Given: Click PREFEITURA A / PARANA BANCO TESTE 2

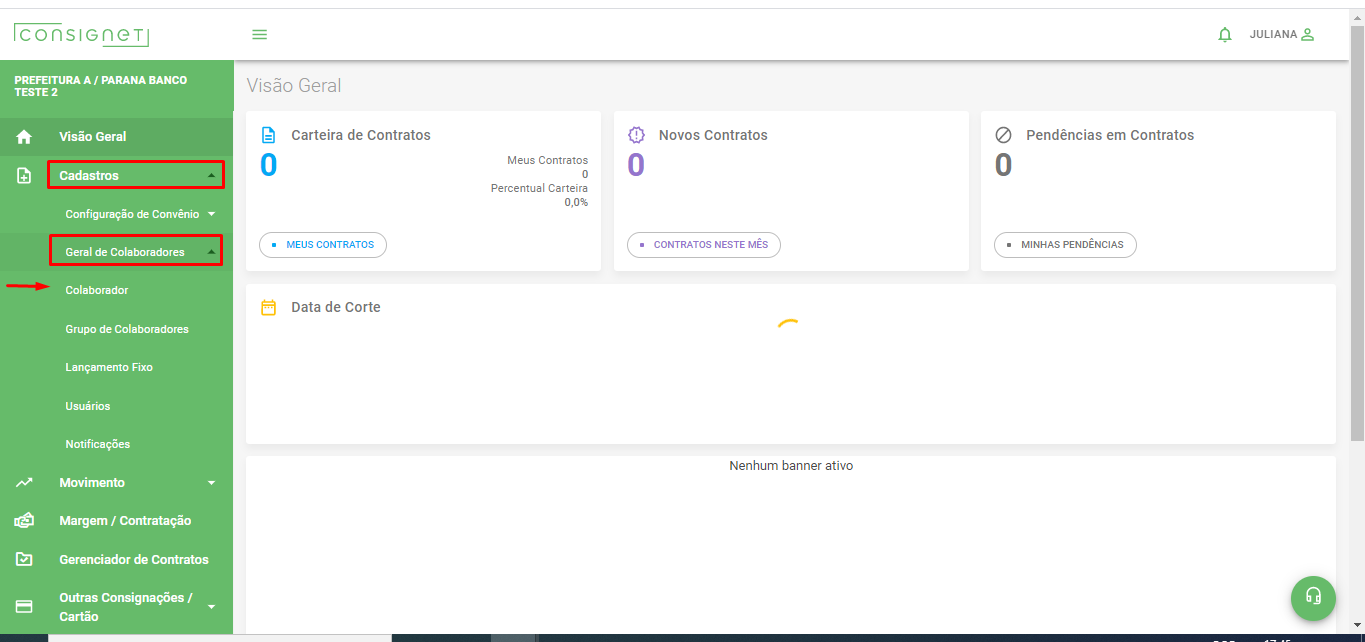Looking at the screenshot, I should point(101,86).
